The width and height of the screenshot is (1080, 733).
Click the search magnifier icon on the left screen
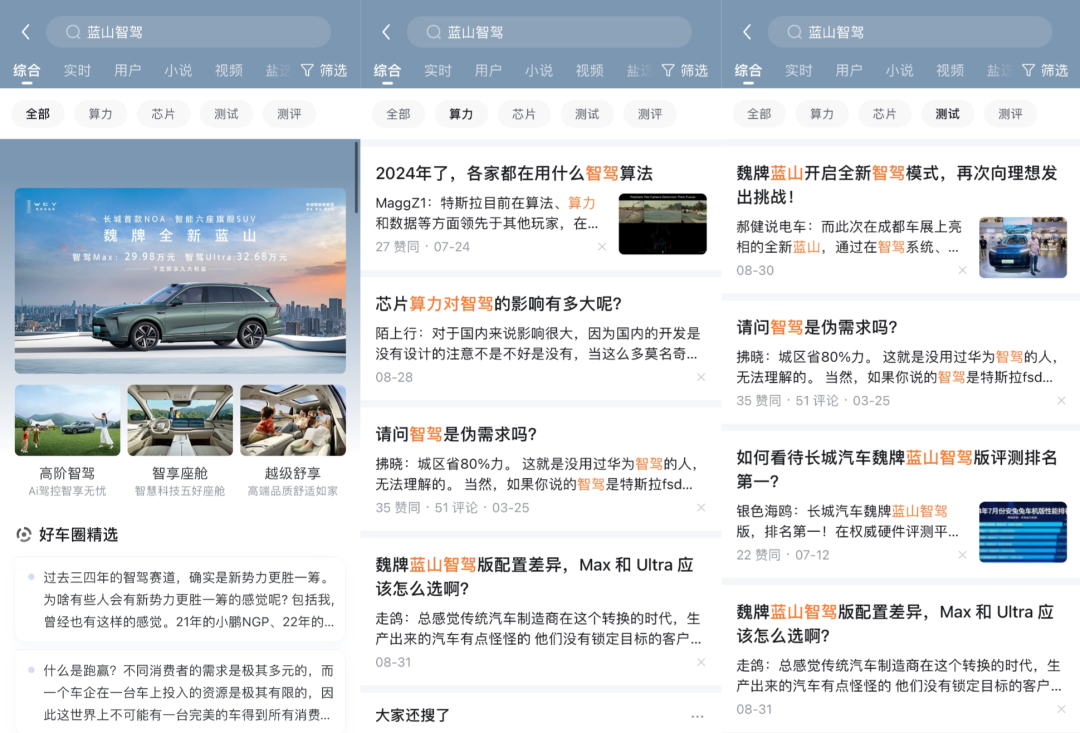73,32
